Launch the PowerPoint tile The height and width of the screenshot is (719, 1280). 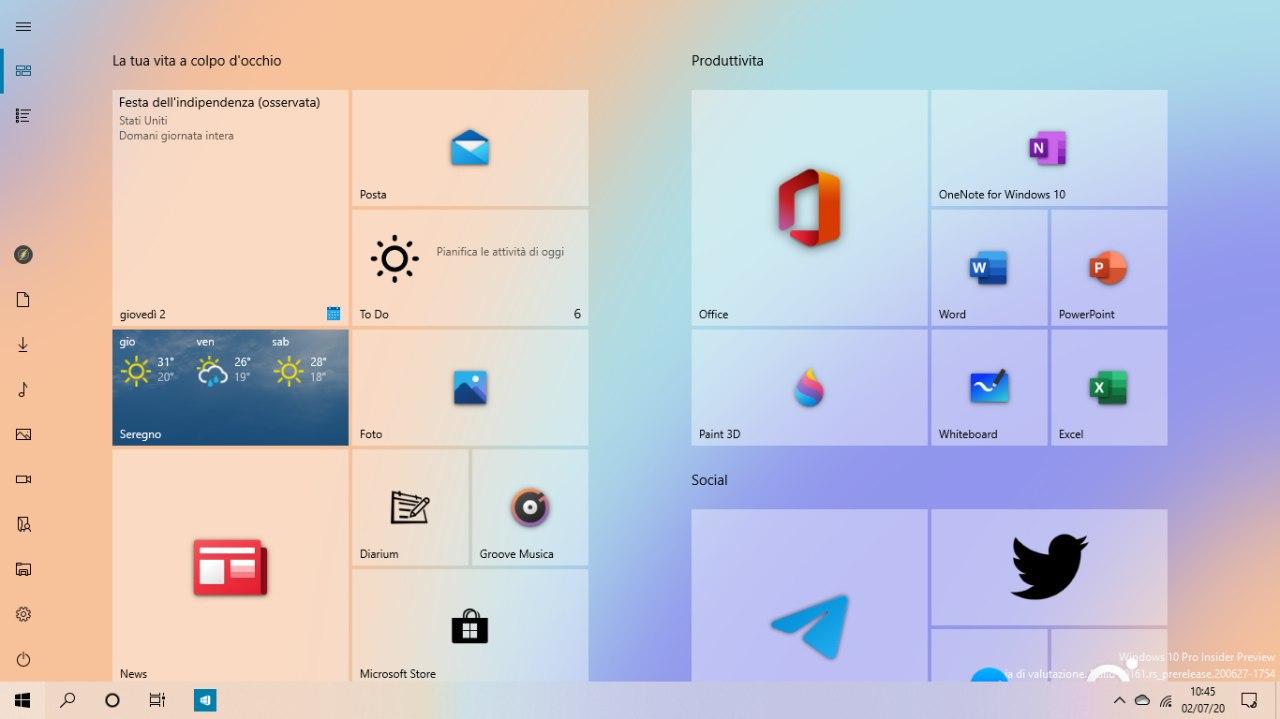coord(1109,267)
